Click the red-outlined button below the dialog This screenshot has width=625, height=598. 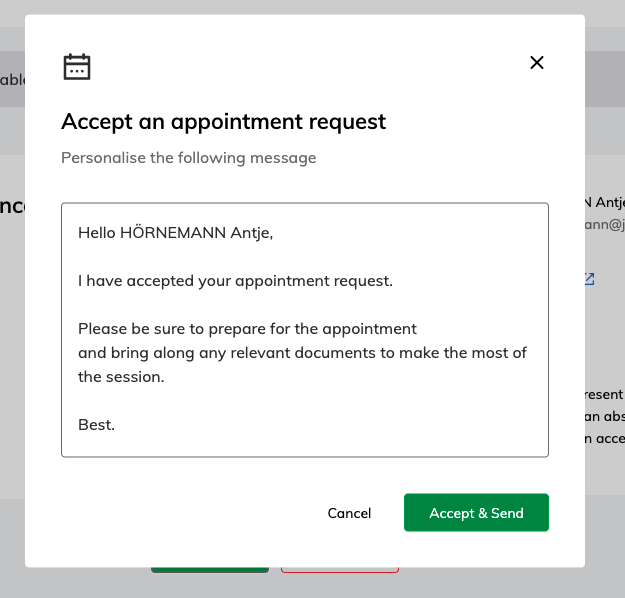tap(340, 570)
